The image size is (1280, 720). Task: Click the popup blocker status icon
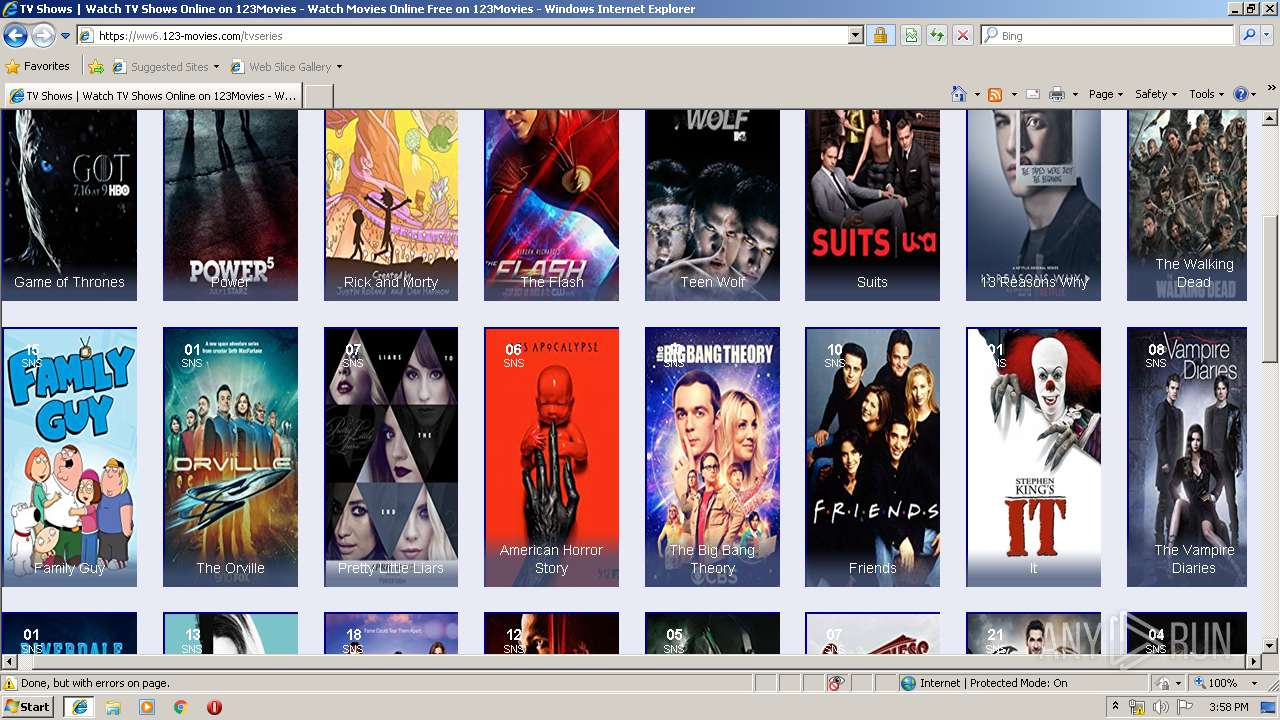pyautogui.click(x=836, y=683)
